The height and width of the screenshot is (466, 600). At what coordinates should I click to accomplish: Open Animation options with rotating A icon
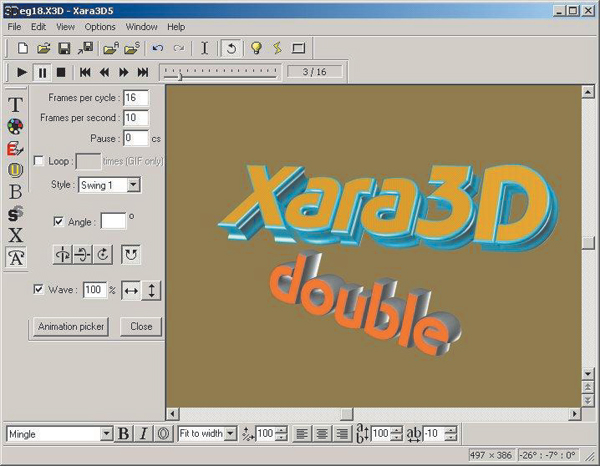pyautogui.click(x=16, y=257)
